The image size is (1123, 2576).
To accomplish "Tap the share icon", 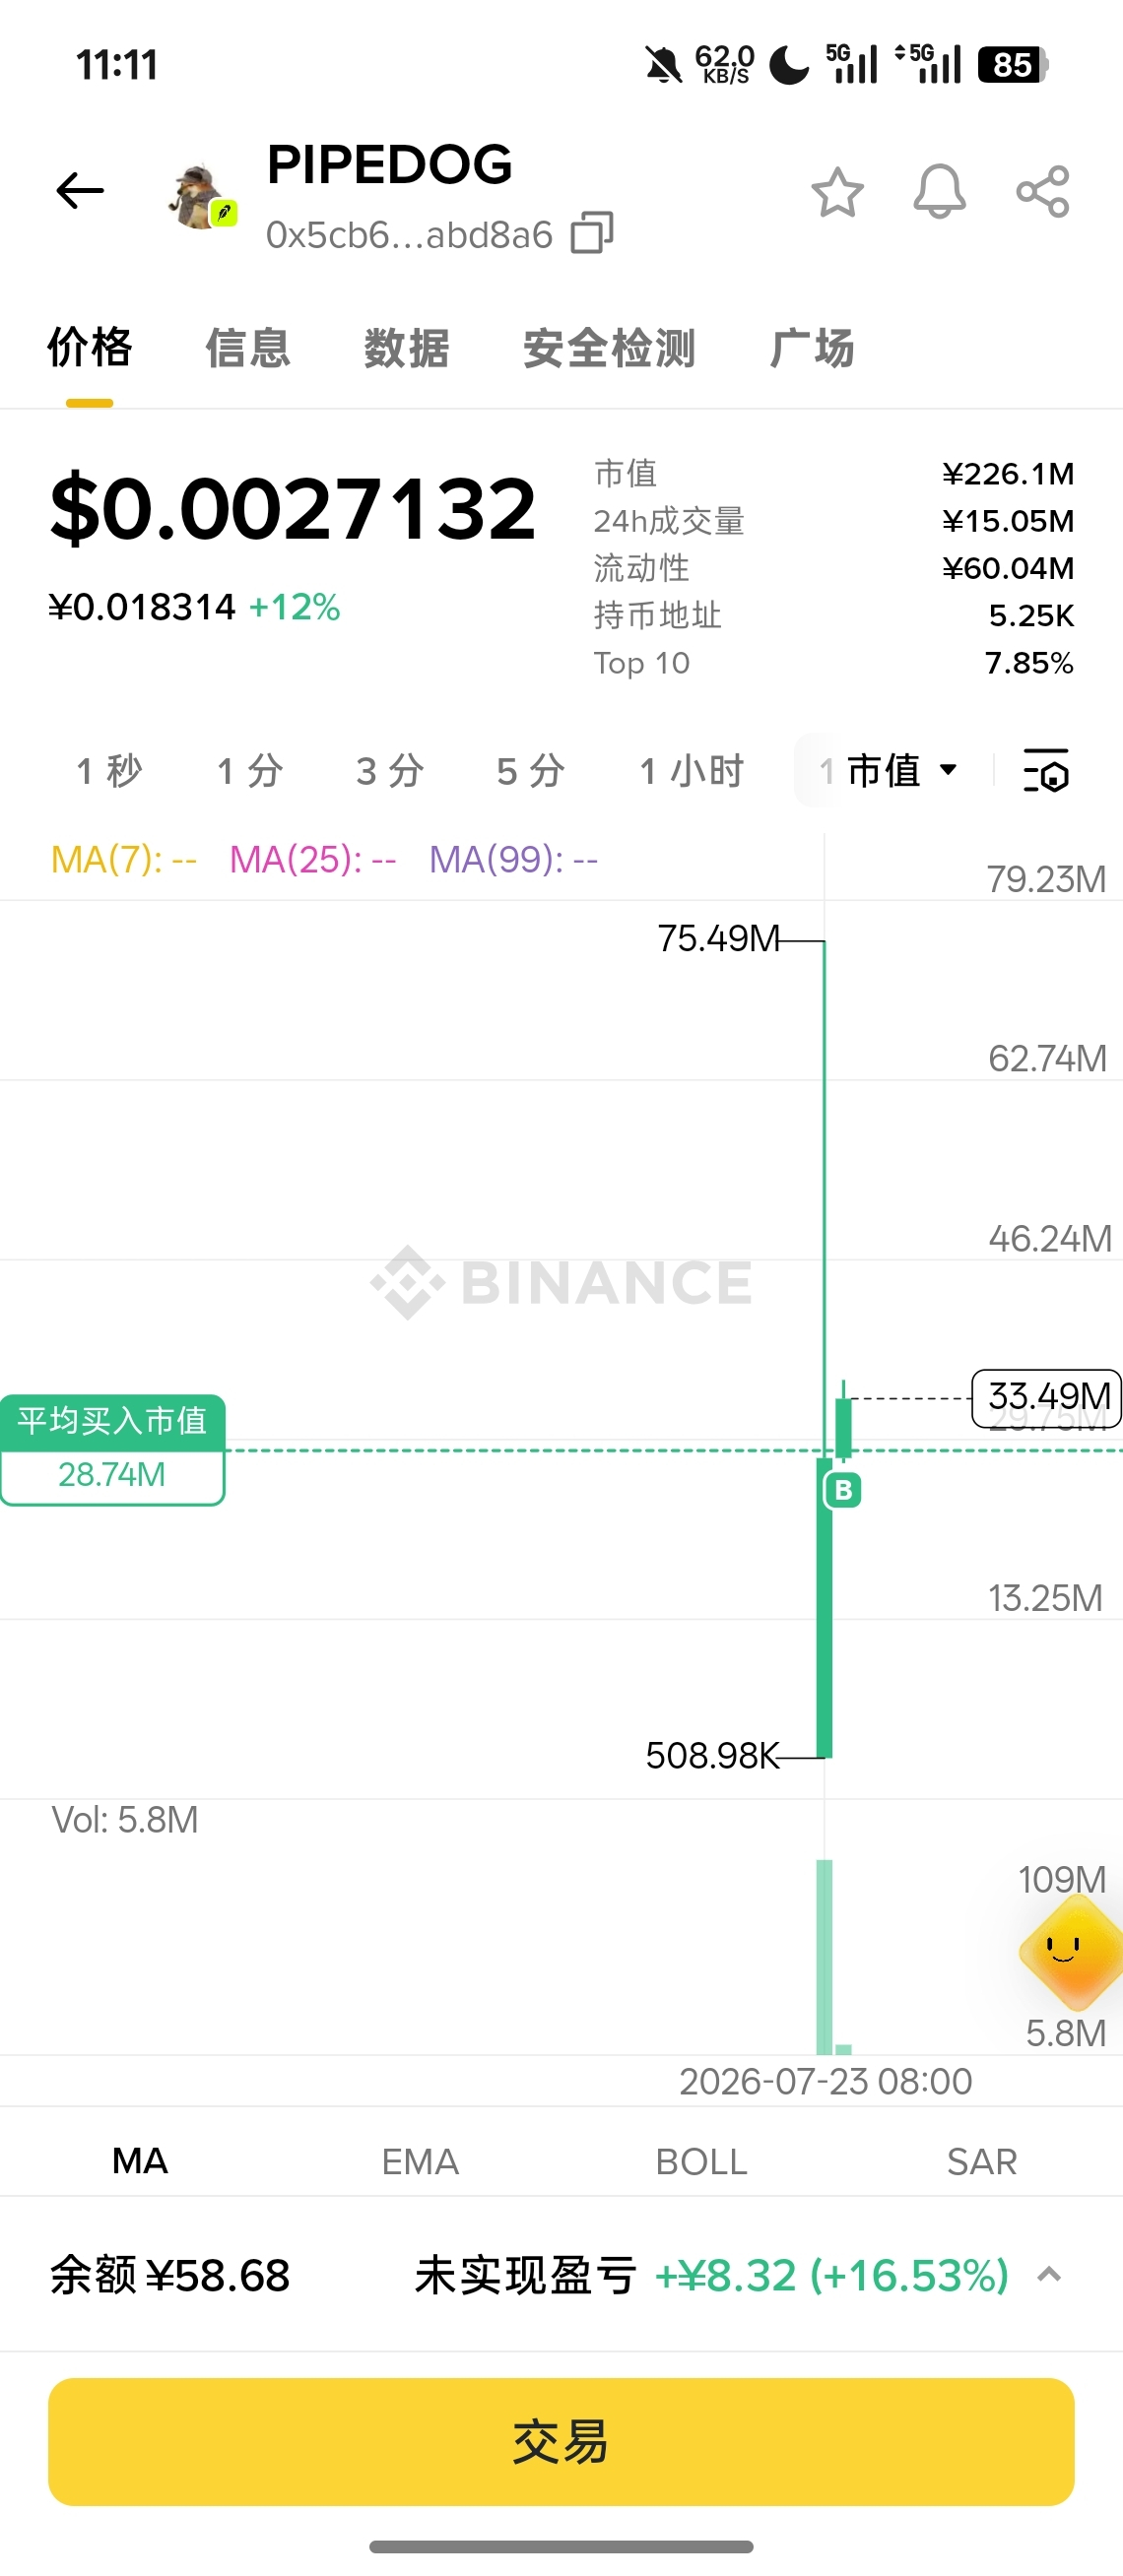I will click(1043, 192).
